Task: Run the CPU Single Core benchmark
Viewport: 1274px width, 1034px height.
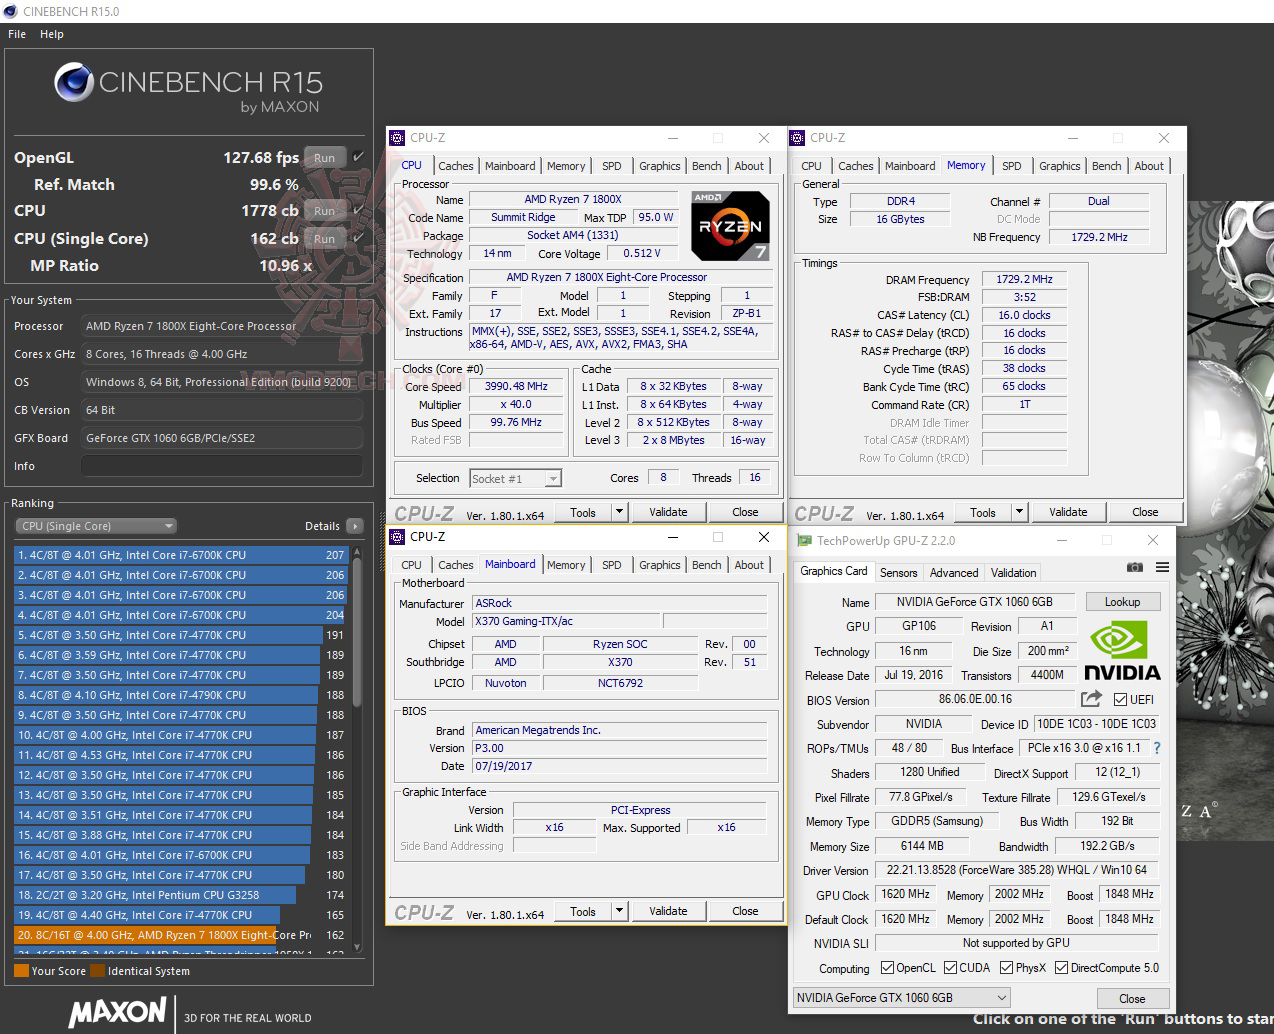Action: pos(325,239)
